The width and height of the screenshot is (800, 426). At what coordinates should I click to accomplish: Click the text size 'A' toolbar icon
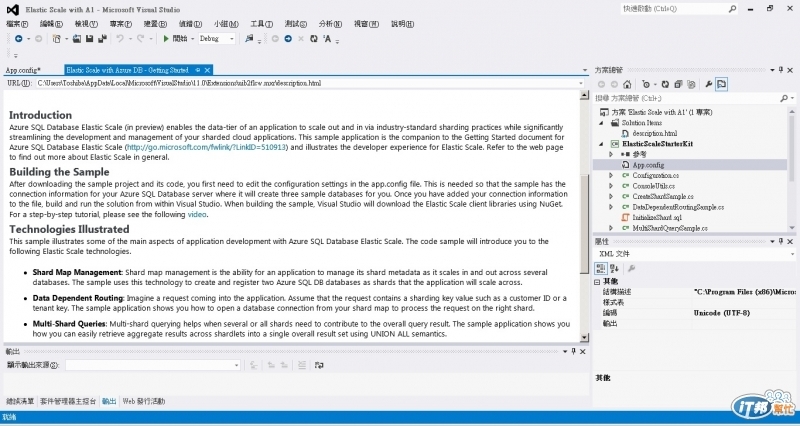tap(327, 39)
